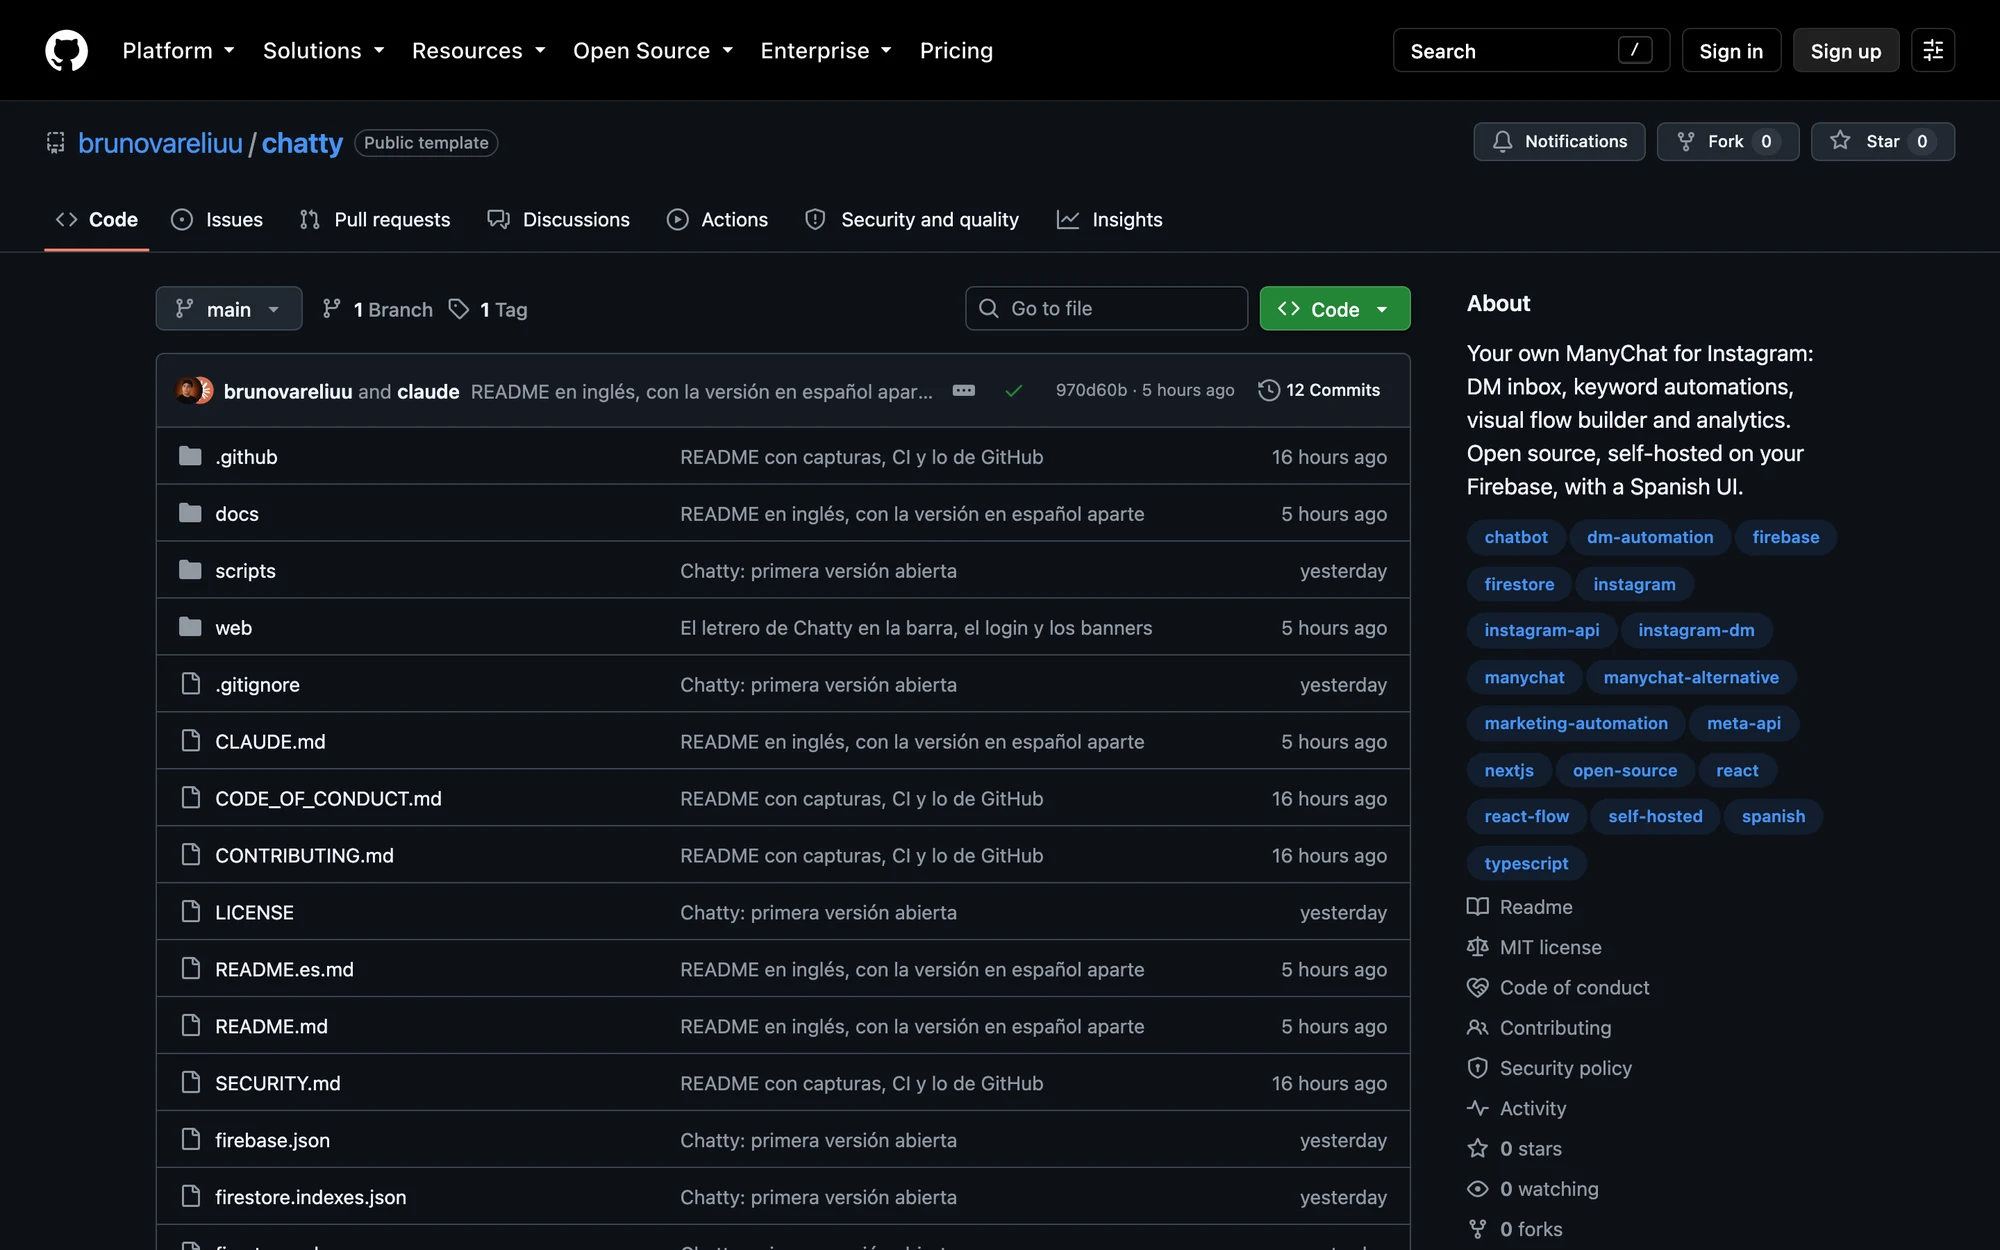This screenshot has height=1250, width=2000.
Task: Open the main branch selector dropdown
Action: (x=229, y=309)
